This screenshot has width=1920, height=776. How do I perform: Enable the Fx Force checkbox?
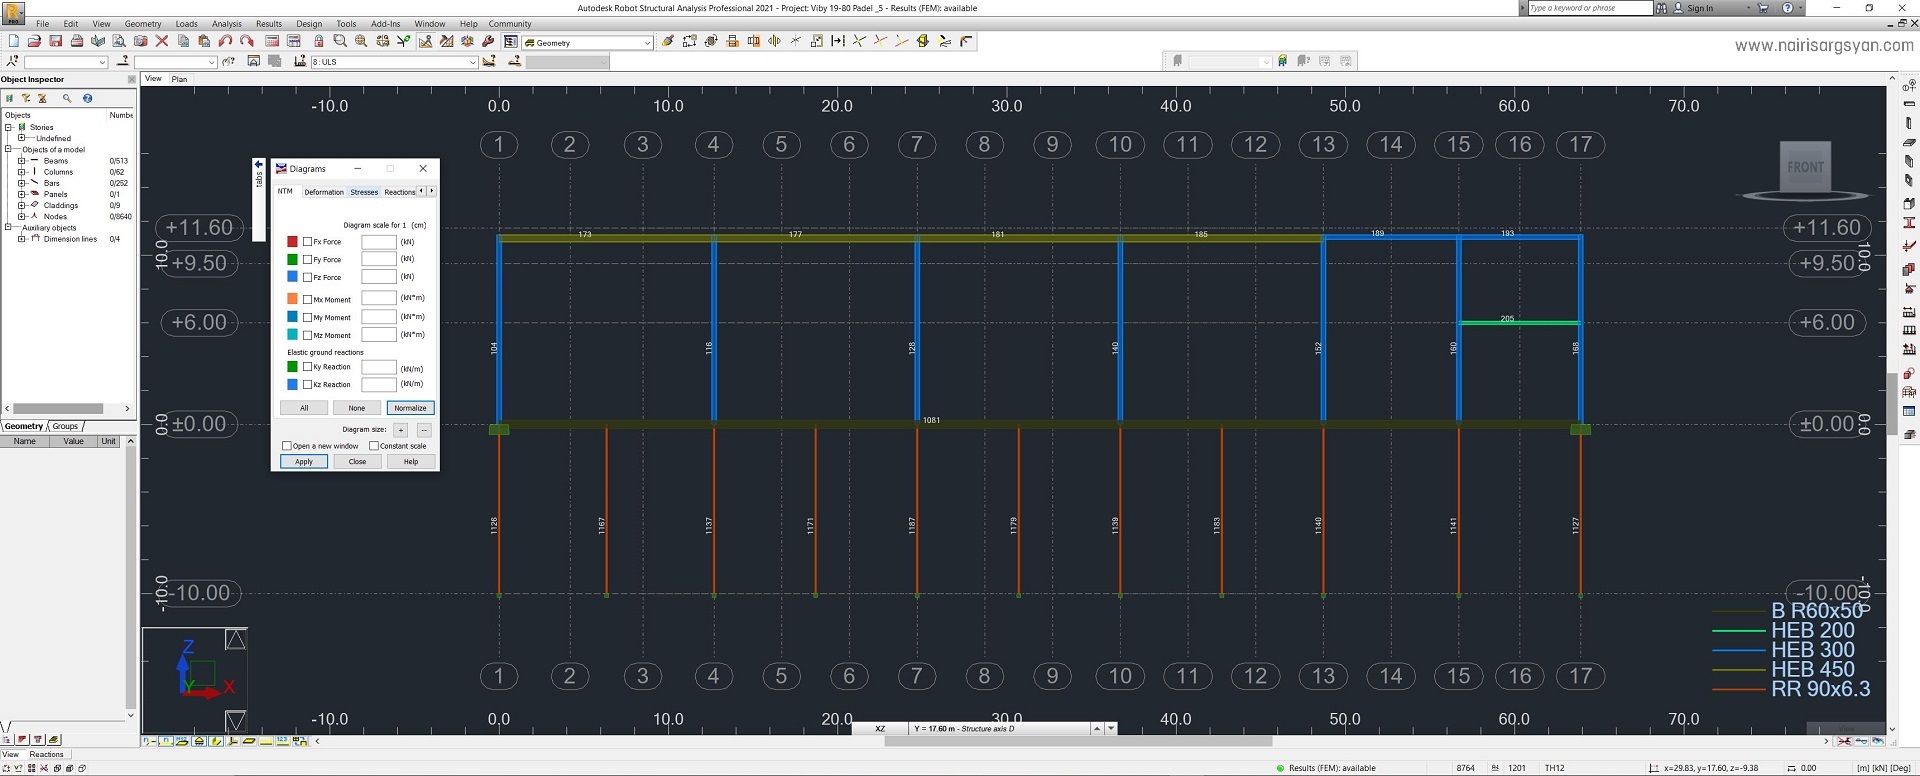point(308,242)
